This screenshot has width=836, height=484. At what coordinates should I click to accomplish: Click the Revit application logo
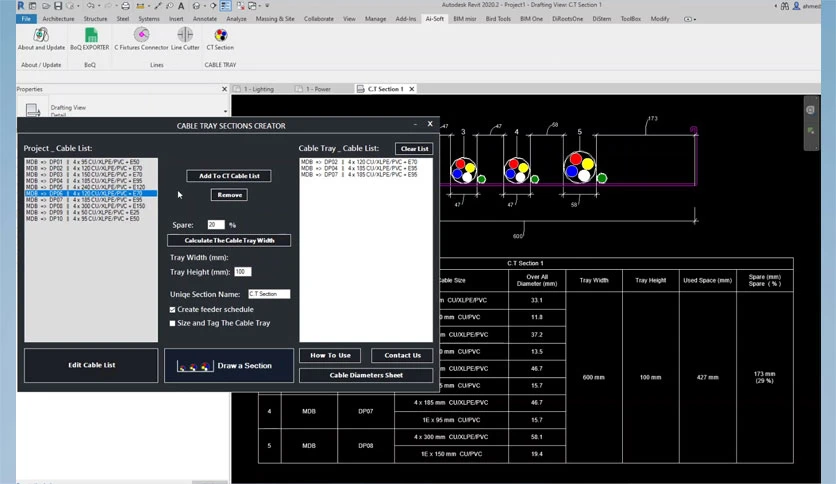pos(20,5)
